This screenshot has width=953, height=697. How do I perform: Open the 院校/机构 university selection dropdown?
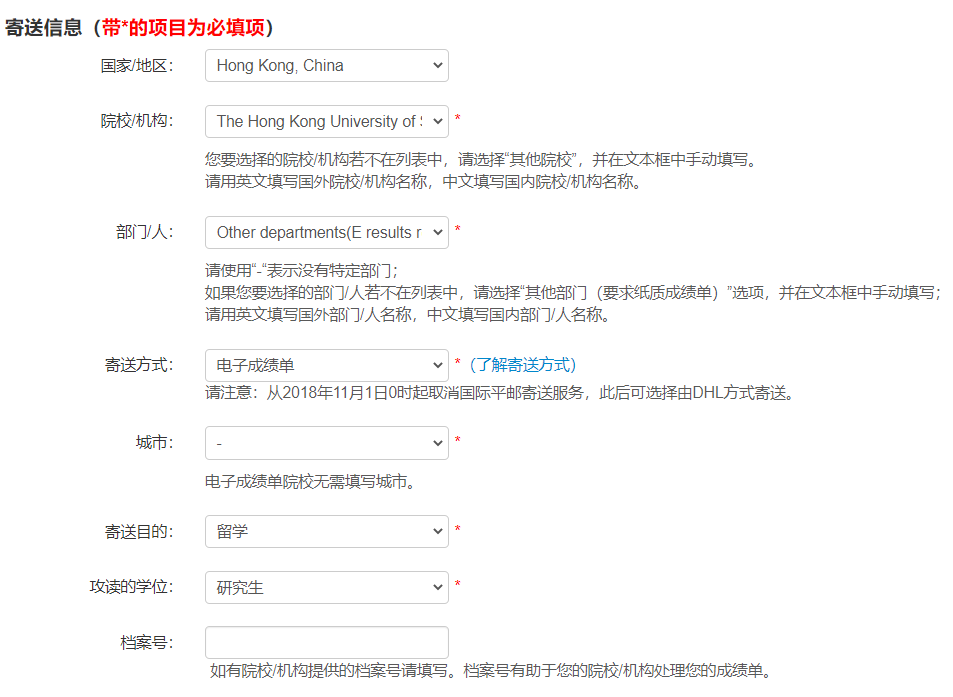pyautogui.click(x=326, y=122)
